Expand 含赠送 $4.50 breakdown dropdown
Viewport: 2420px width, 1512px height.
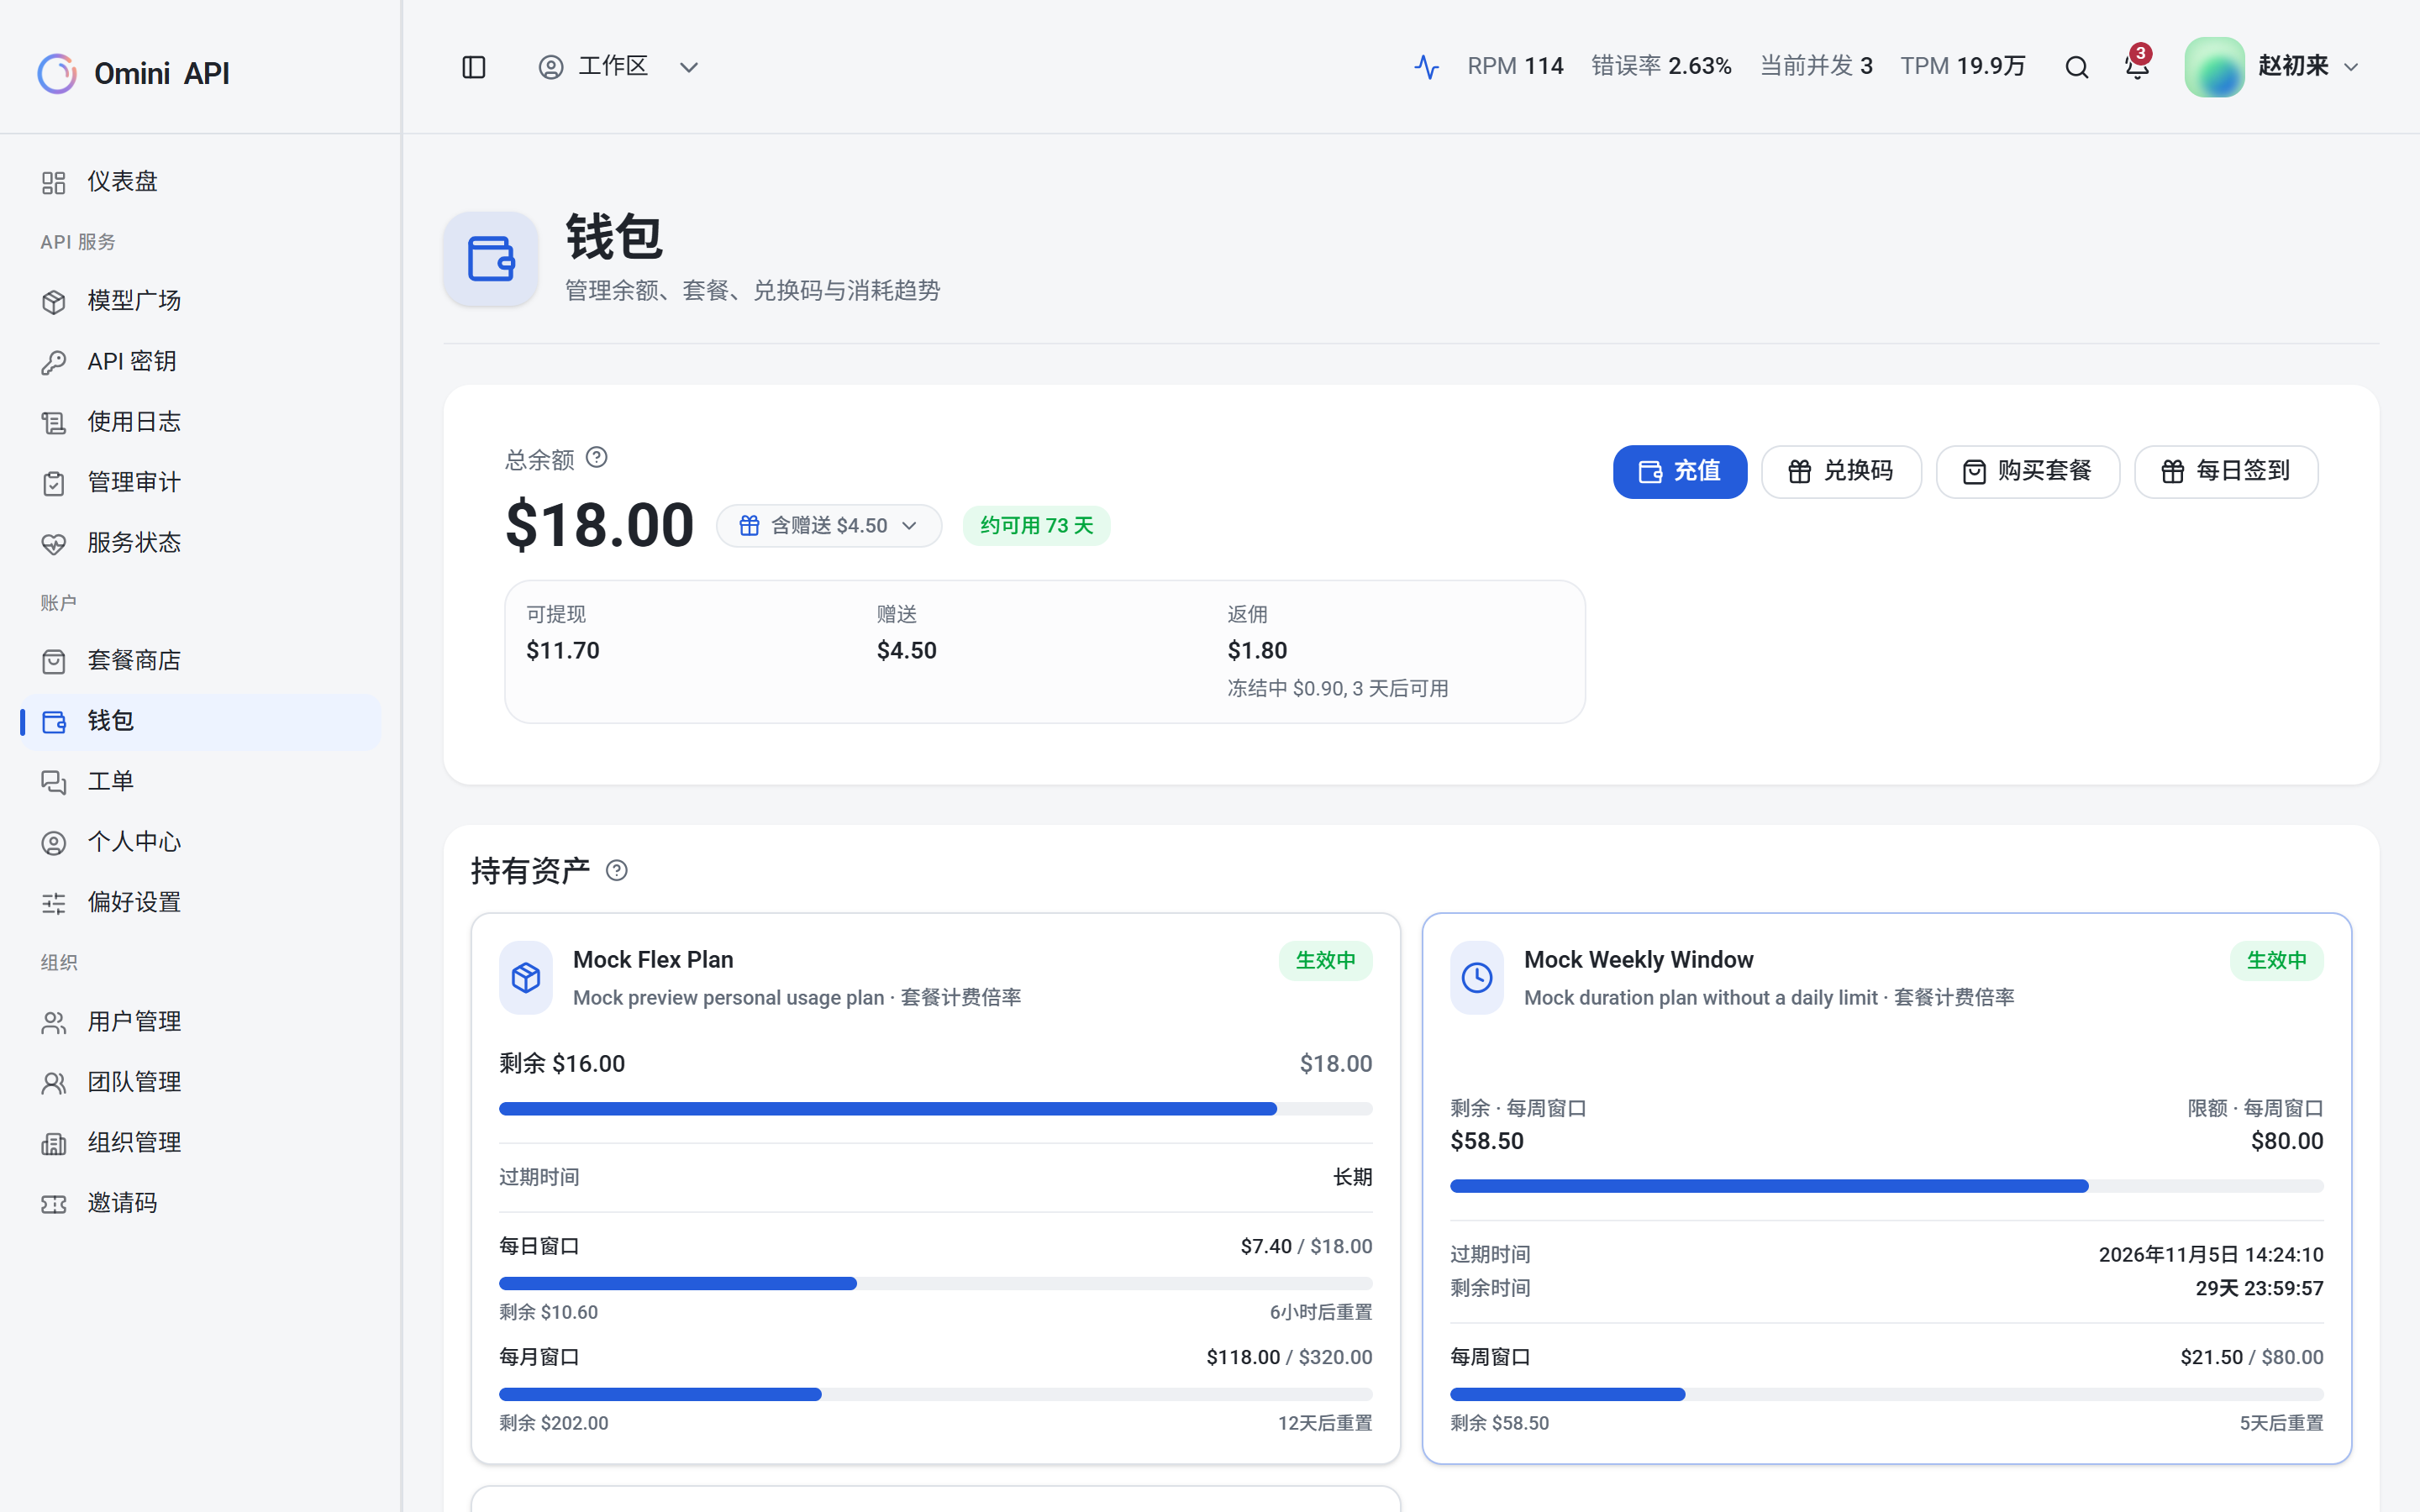coord(829,526)
